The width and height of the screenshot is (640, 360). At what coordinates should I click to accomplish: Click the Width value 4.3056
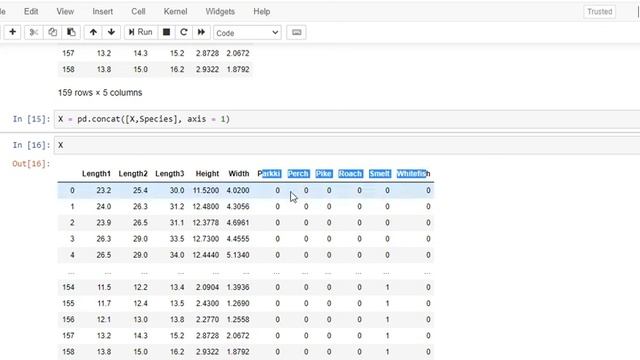(x=238, y=207)
